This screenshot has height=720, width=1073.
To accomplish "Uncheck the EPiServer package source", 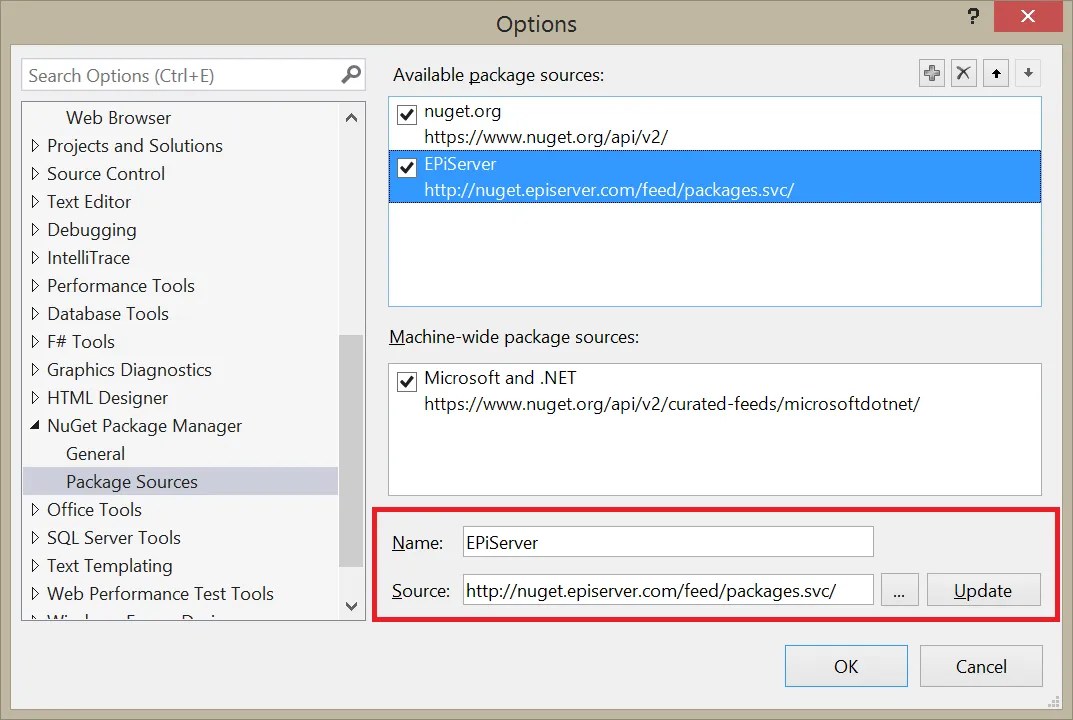I will [406, 167].
